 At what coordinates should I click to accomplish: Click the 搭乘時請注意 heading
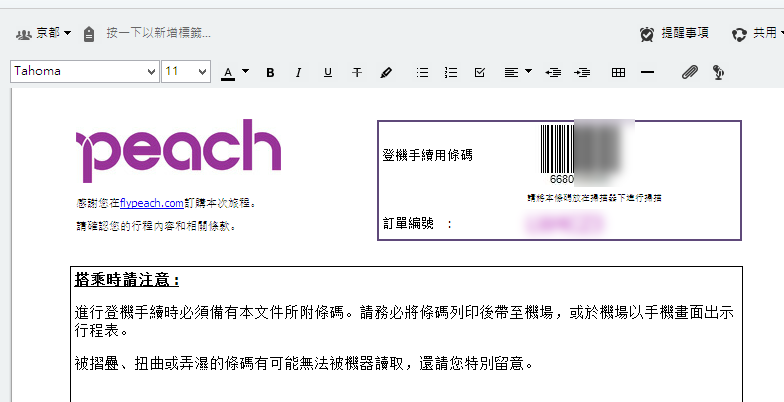point(127,280)
